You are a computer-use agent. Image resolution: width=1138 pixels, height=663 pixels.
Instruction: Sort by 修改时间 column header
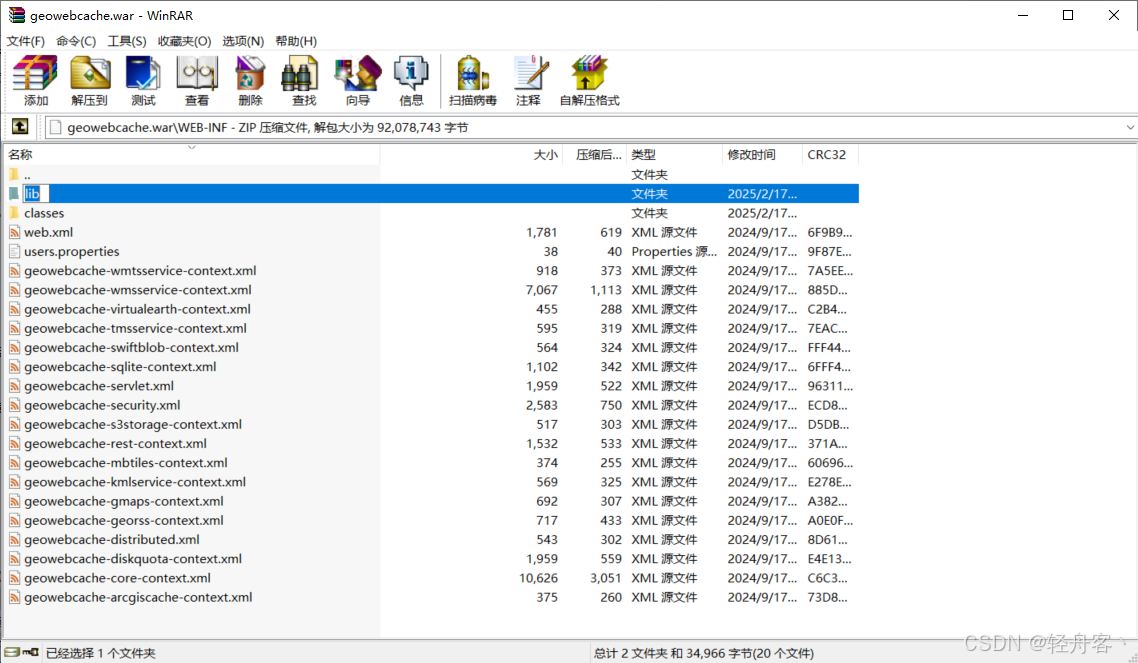pos(762,155)
